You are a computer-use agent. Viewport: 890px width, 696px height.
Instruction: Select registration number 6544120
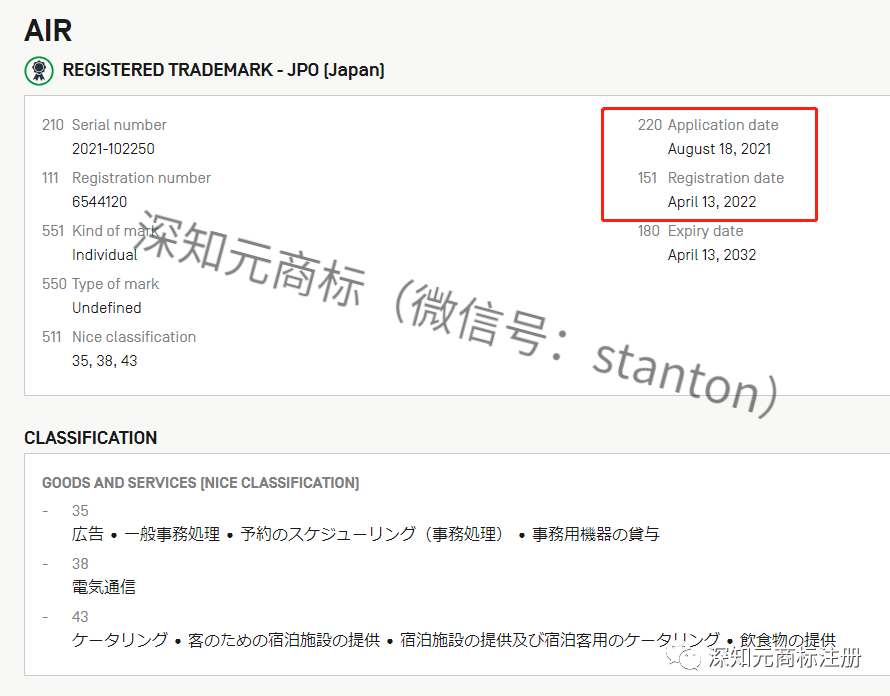(99, 202)
